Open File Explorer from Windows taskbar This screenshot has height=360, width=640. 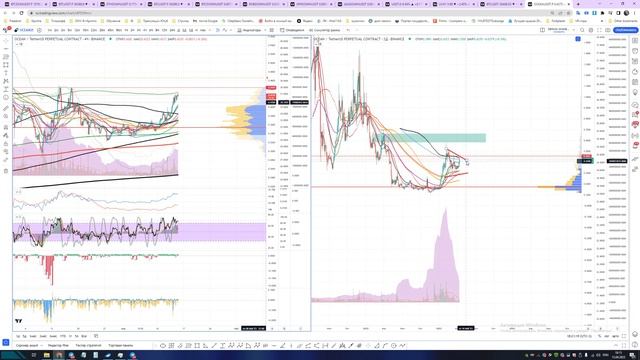[46, 355]
